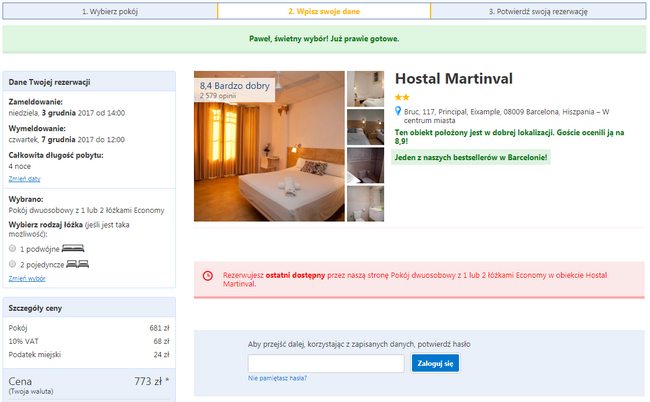Select the '1 podwójne' bed radio button

(x=12, y=247)
